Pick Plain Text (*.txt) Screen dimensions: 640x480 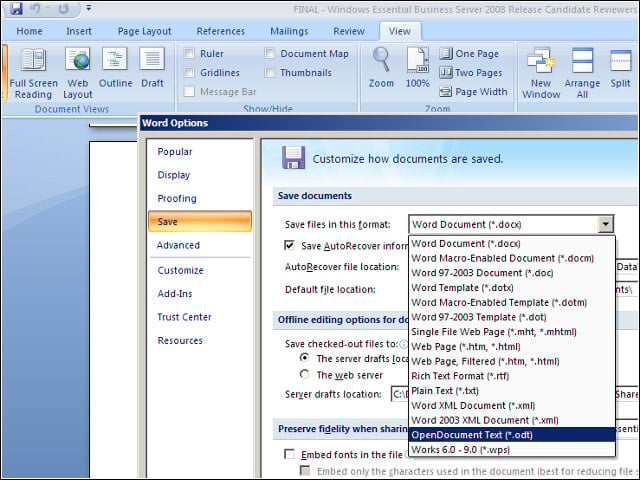[512, 391]
